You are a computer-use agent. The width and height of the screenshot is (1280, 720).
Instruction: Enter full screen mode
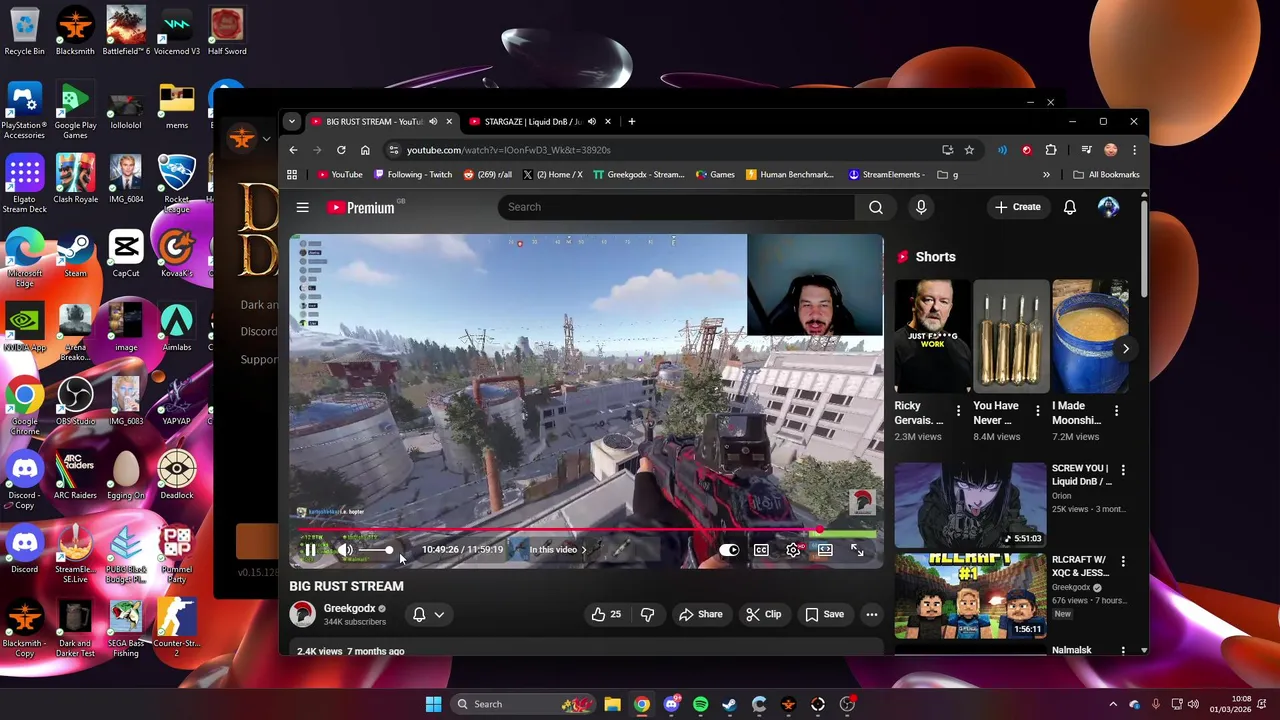click(857, 550)
